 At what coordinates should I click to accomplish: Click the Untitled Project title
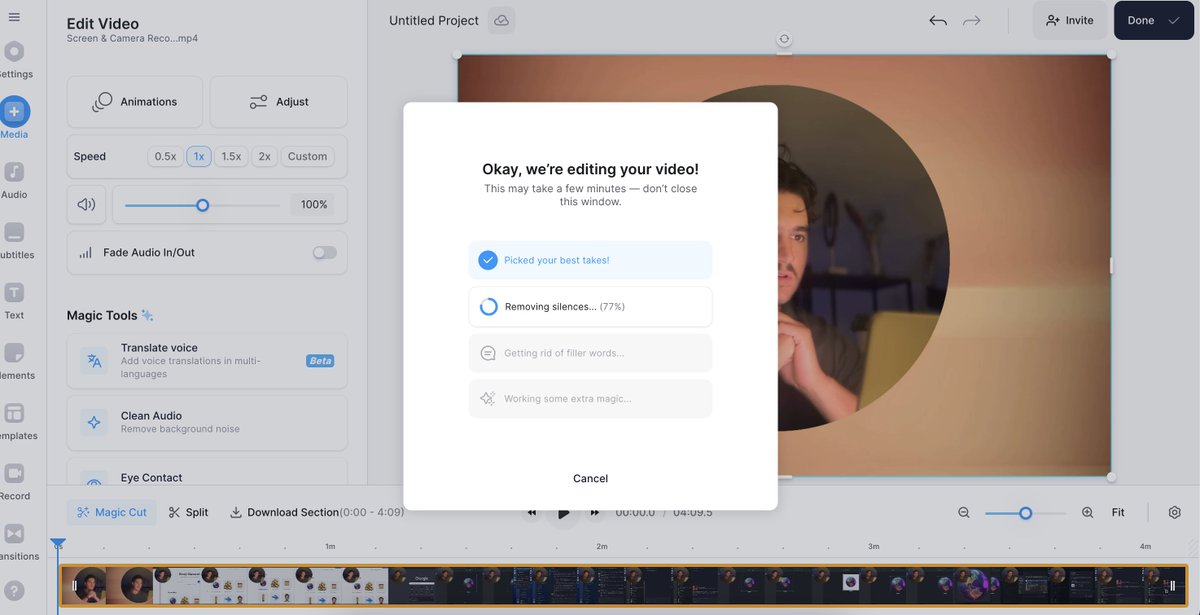tap(433, 20)
